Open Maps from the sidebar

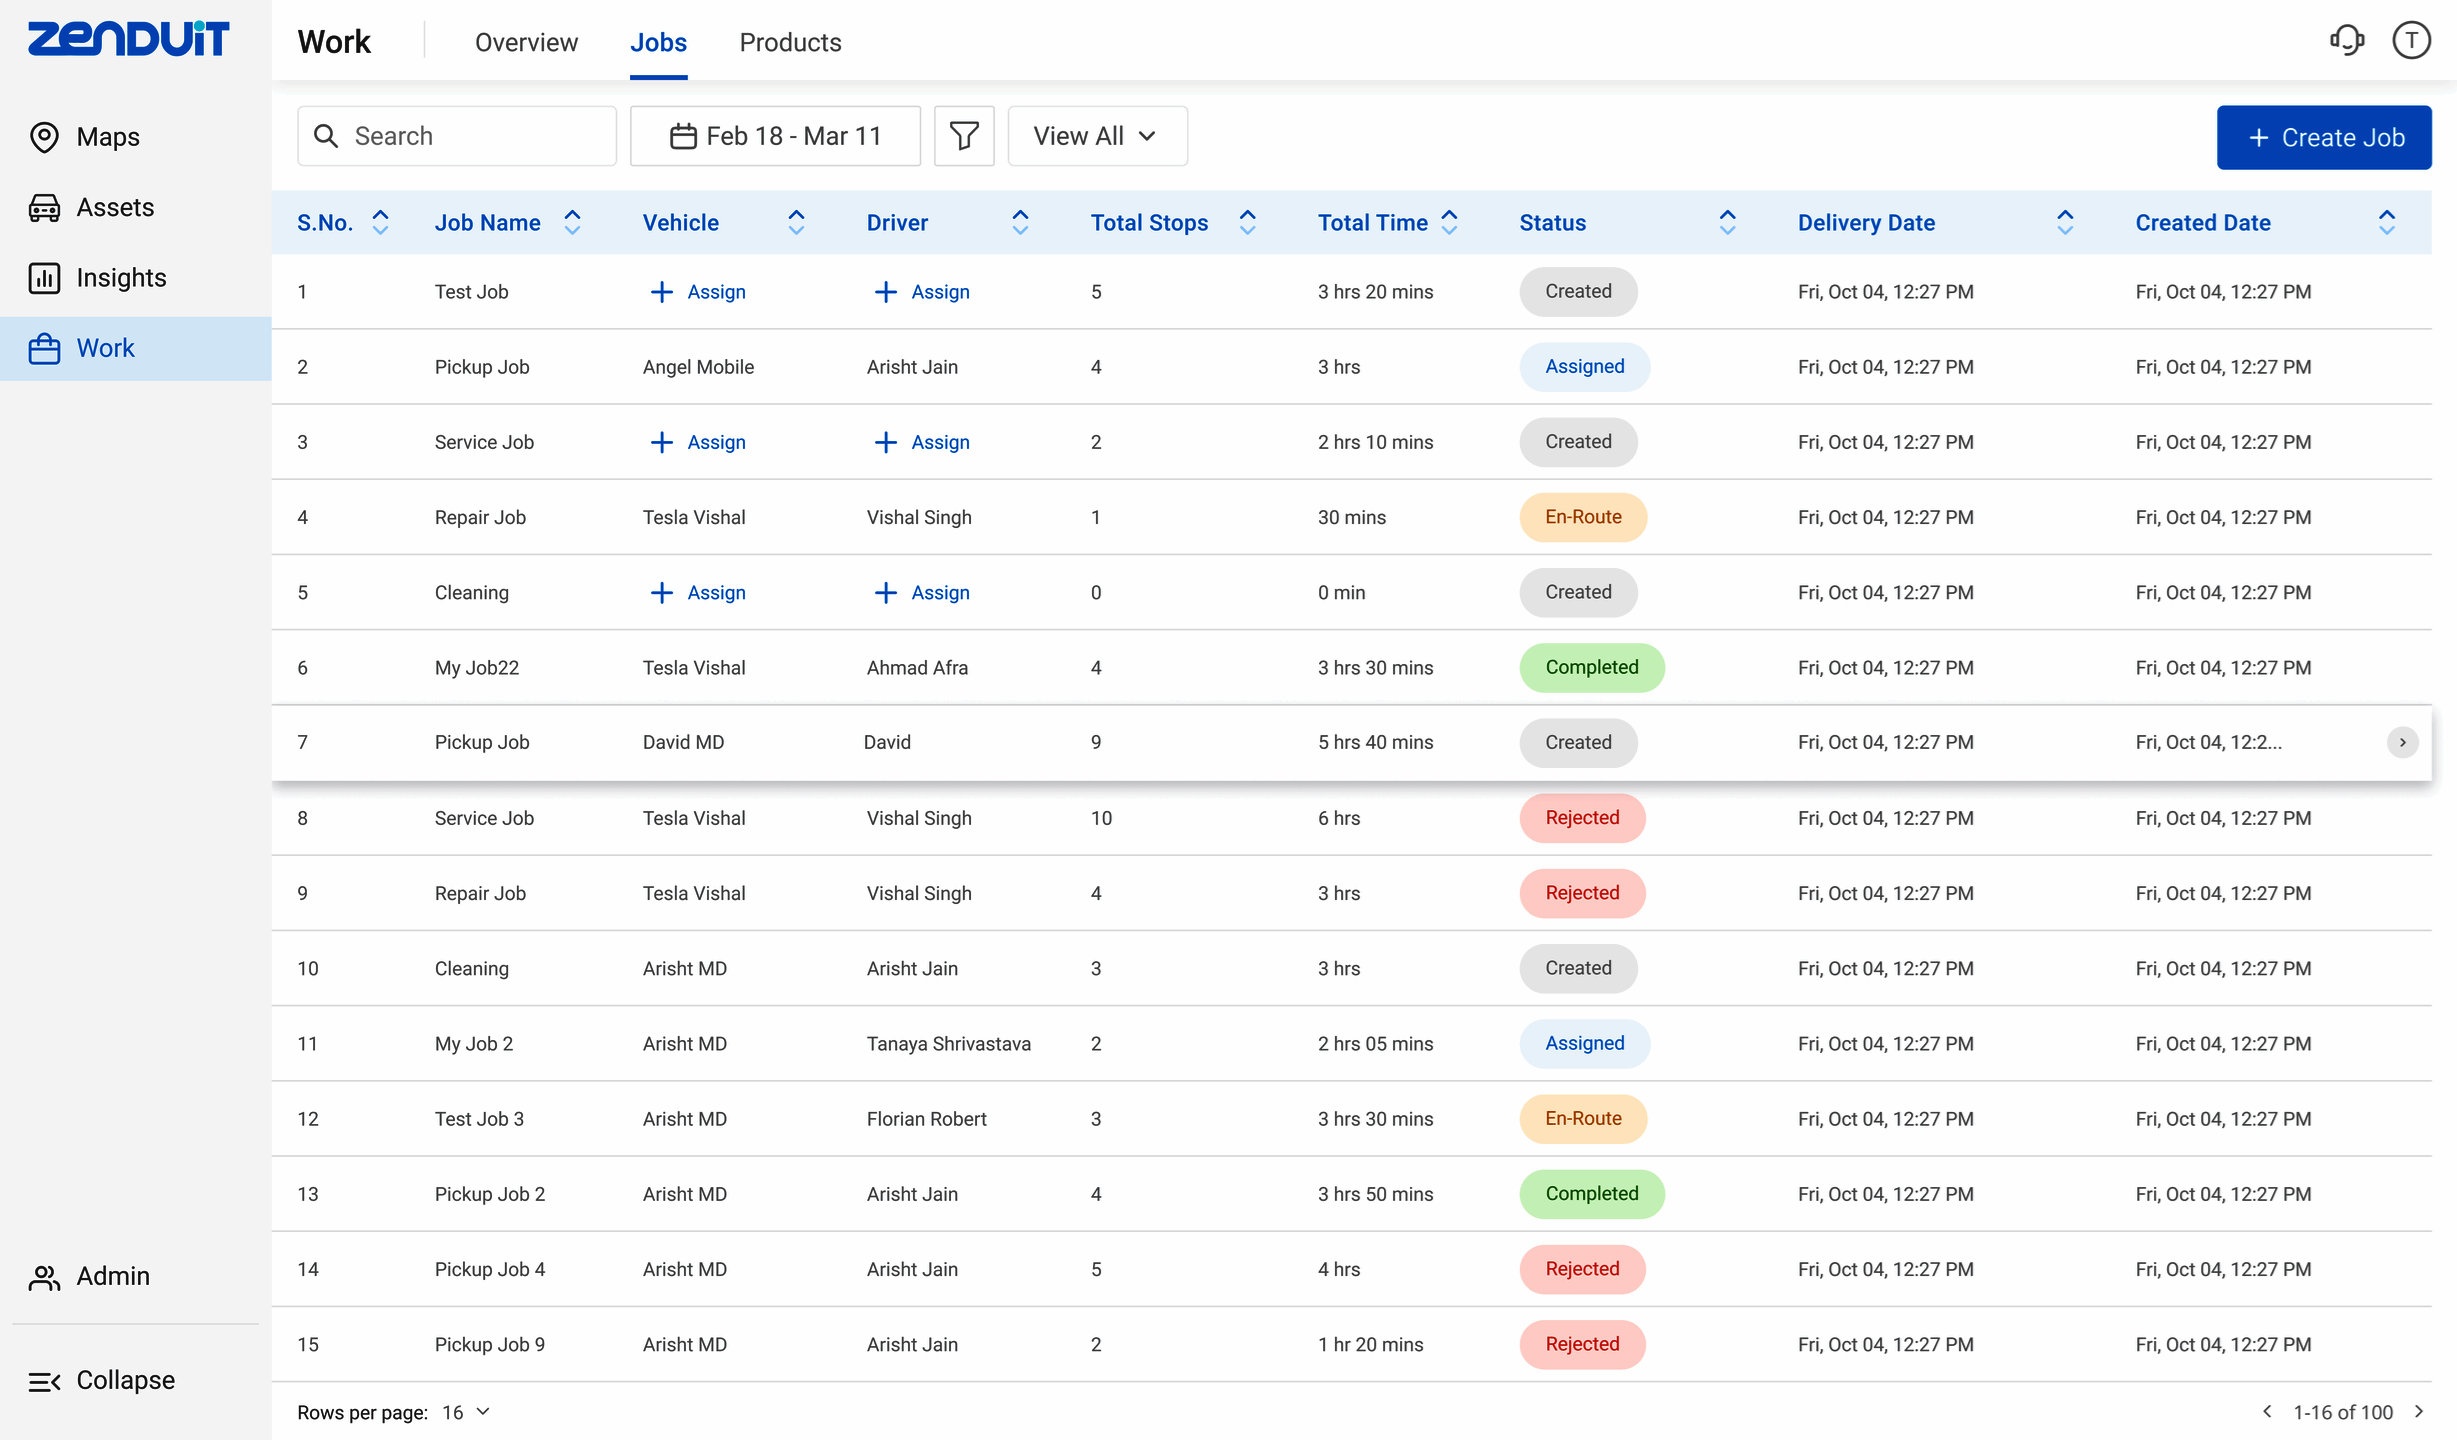tap(108, 137)
